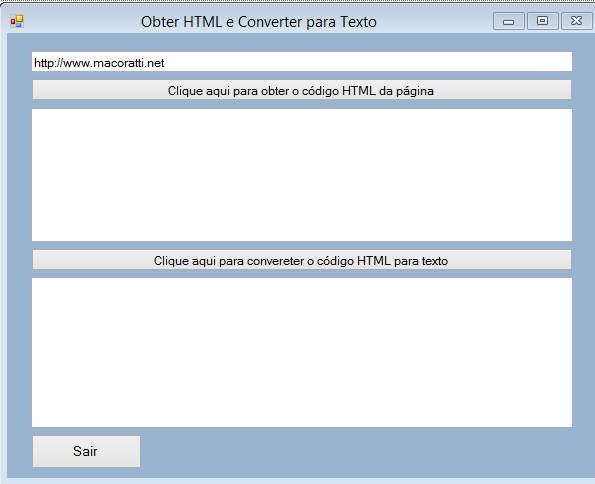Screen dimensions: 595x484
Task: Click the empty title bar area left of title
Action: [x=82, y=22]
